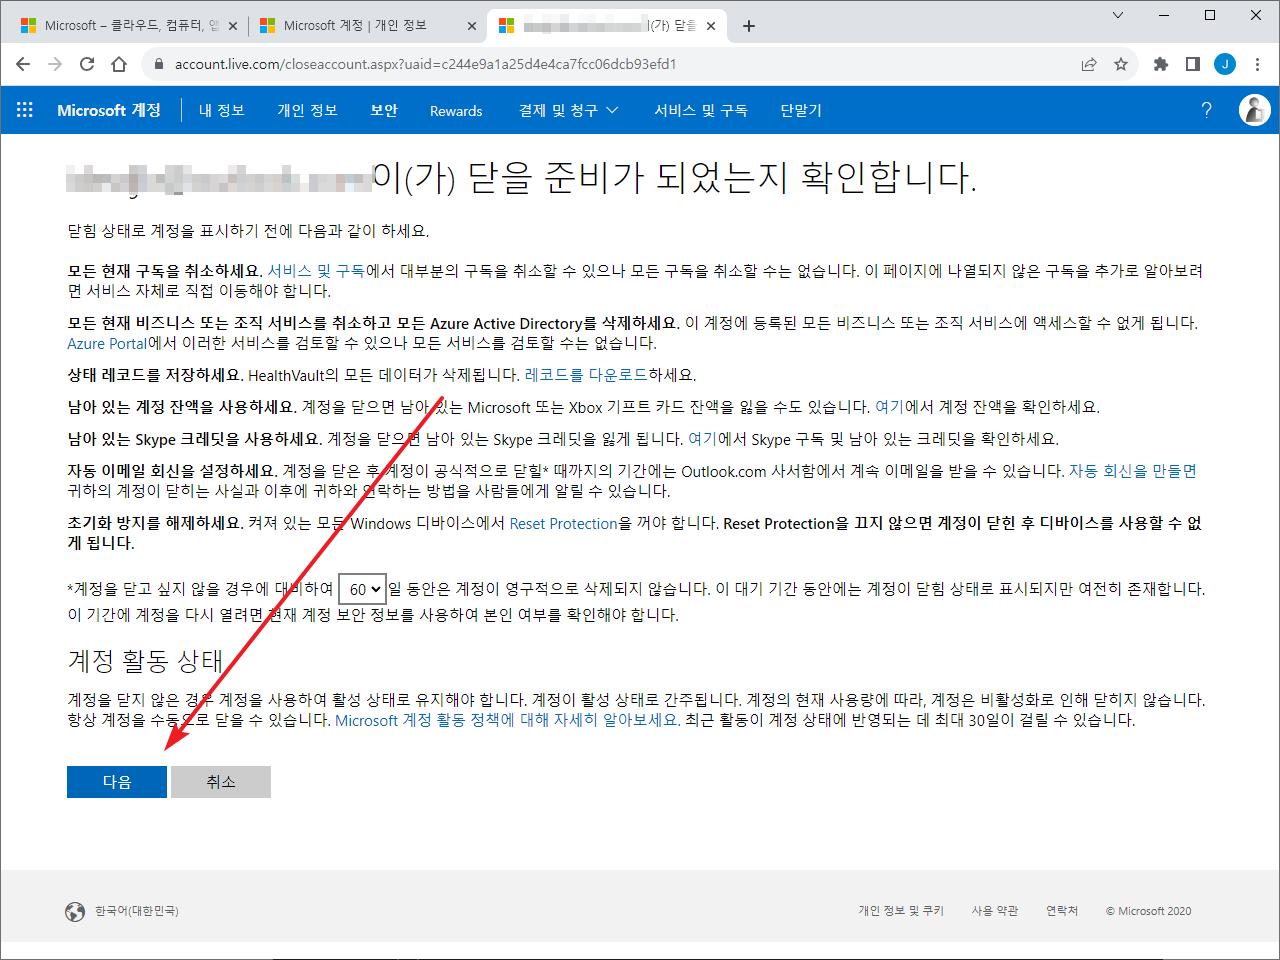Go forward in browser history
Image resolution: width=1280 pixels, height=960 pixels.
coord(55,64)
